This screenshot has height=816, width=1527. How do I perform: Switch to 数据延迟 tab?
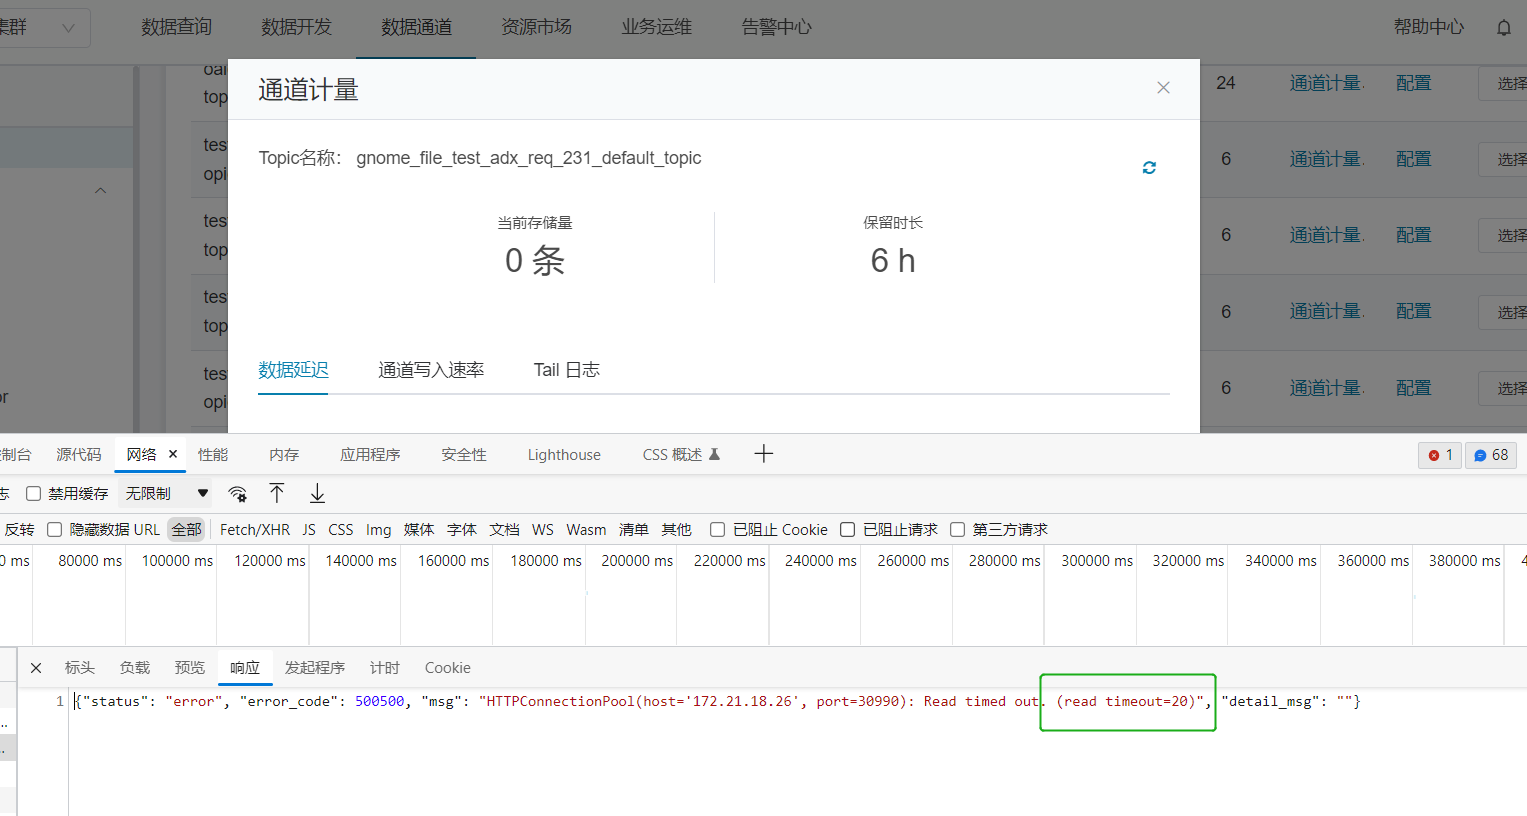(293, 370)
